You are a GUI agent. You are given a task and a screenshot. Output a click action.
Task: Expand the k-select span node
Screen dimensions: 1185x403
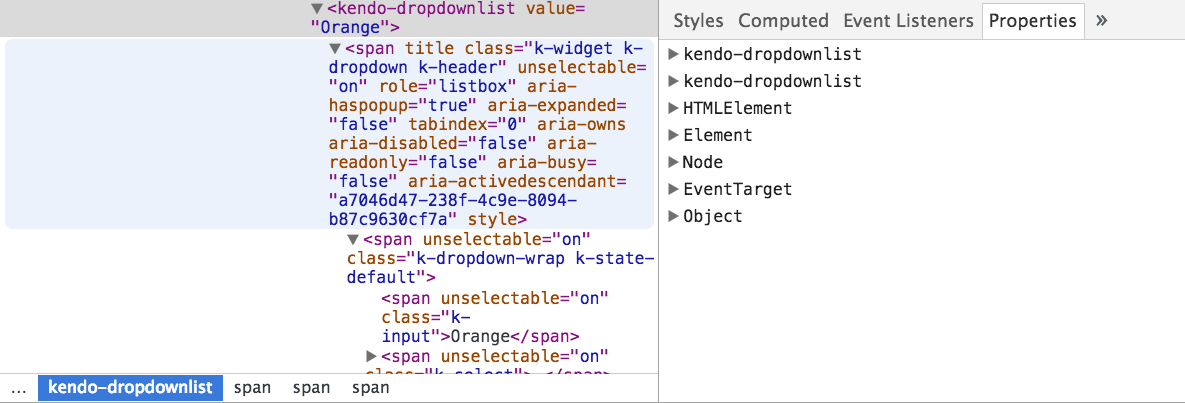pos(371,355)
